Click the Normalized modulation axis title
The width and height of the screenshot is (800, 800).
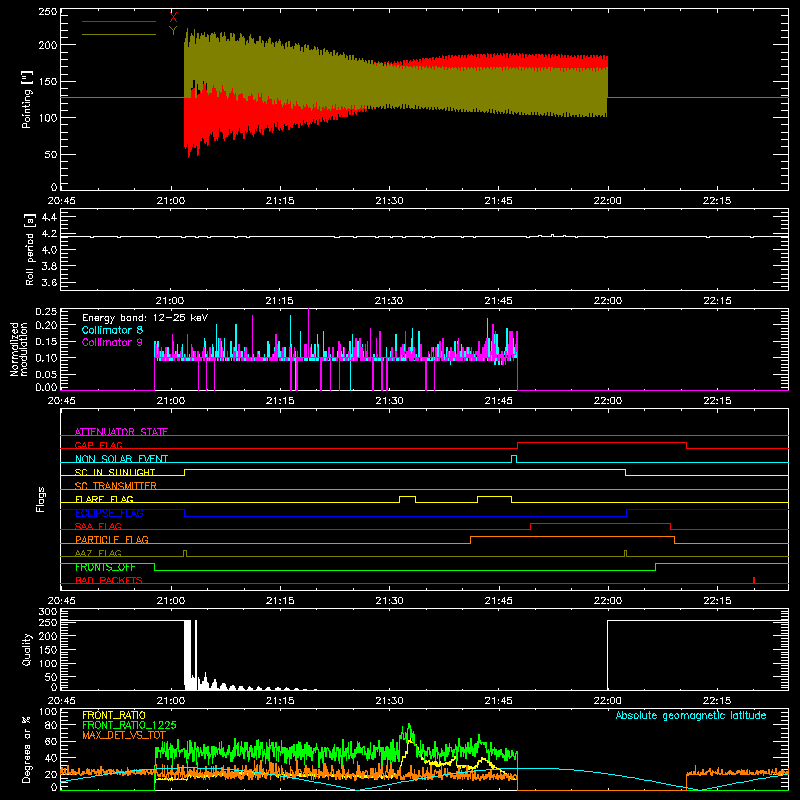[x=19, y=349]
